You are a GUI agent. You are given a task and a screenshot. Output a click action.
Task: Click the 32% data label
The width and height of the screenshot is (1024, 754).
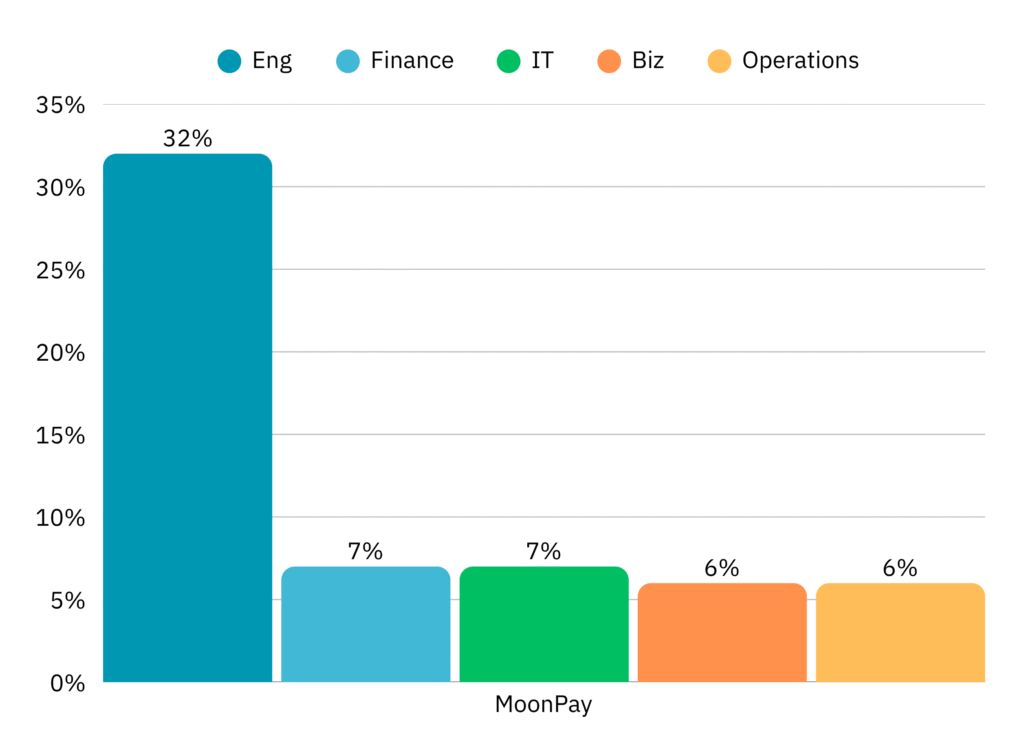click(x=187, y=139)
